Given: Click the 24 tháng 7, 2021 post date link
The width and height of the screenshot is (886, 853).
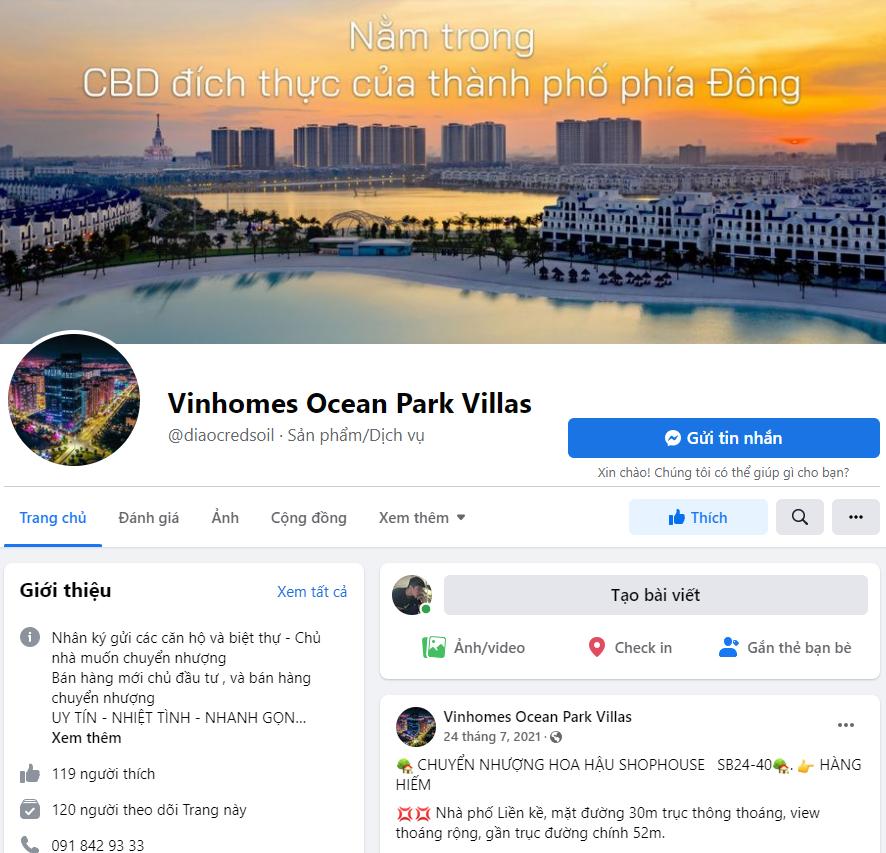Looking at the screenshot, I should [492, 737].
